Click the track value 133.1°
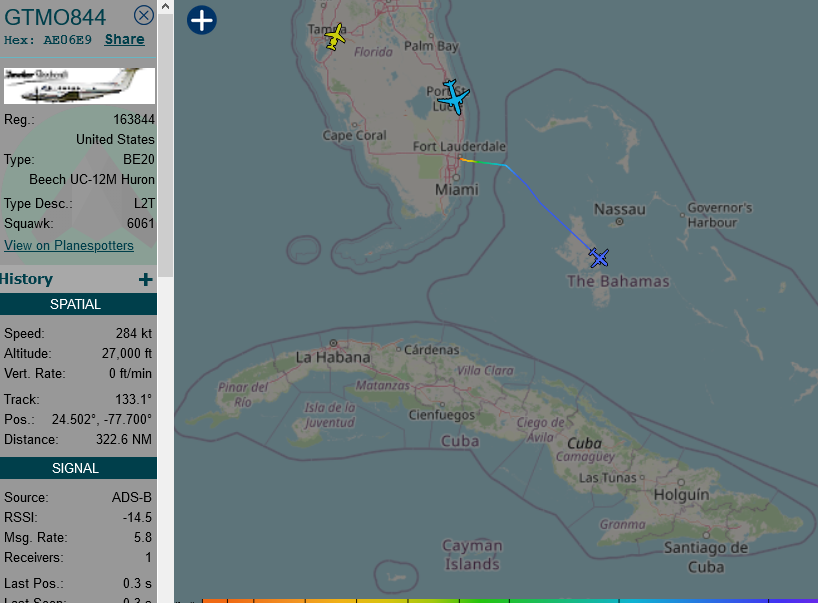818x603 pixels. (134, 400)
